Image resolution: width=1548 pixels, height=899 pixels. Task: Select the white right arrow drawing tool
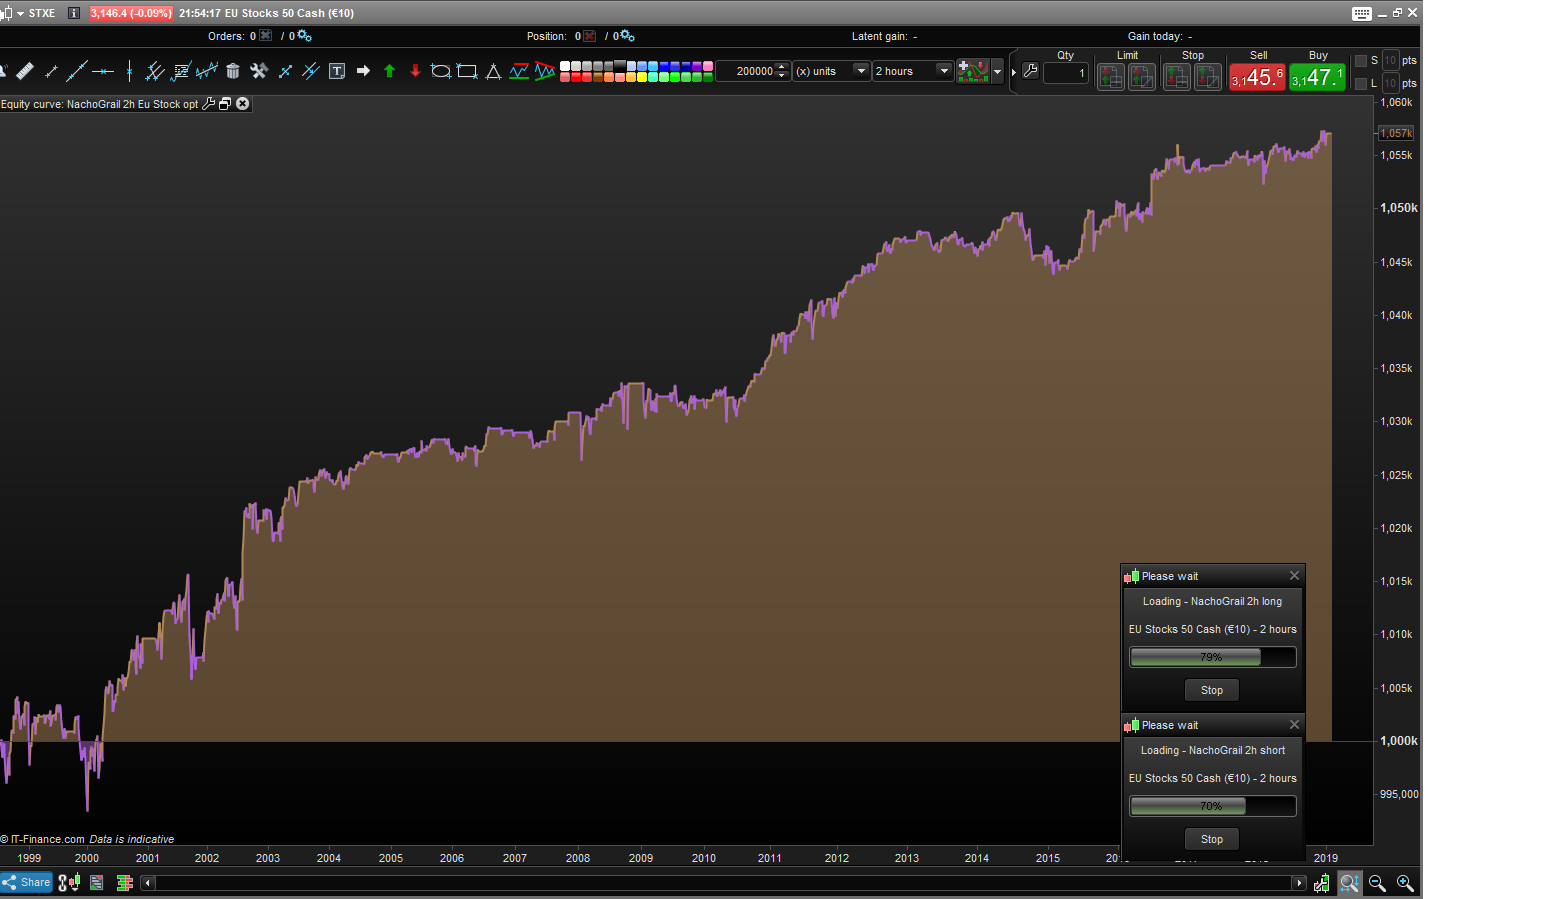[x=363, y=71]
